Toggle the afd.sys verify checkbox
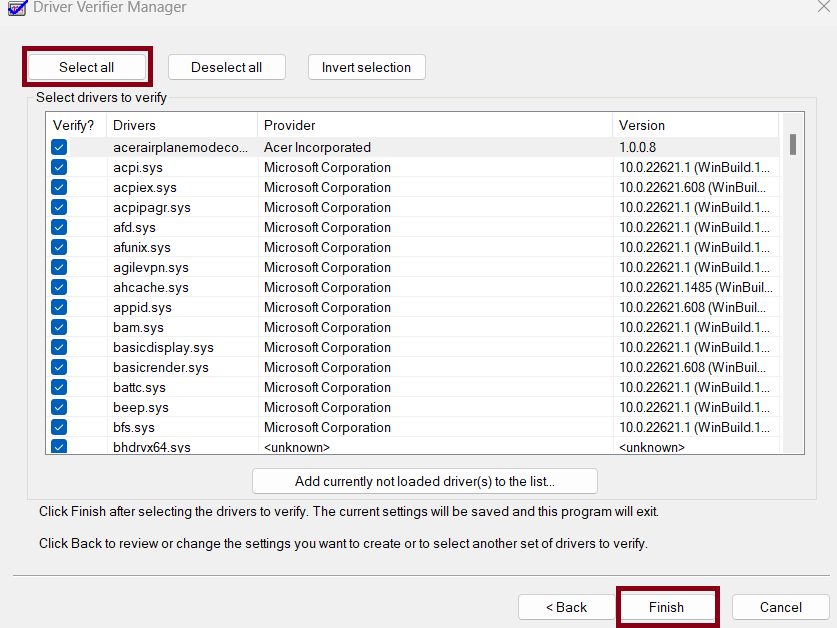The image size is (837, 628). pyautogui.click(x=59, y=227)
